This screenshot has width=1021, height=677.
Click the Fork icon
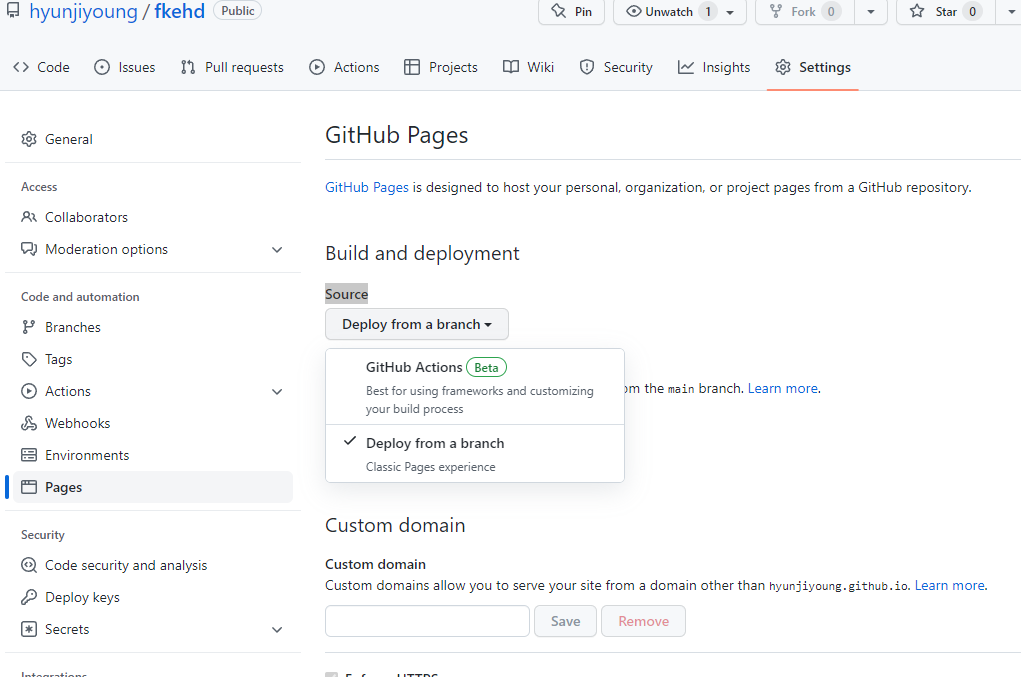[776, 11]
